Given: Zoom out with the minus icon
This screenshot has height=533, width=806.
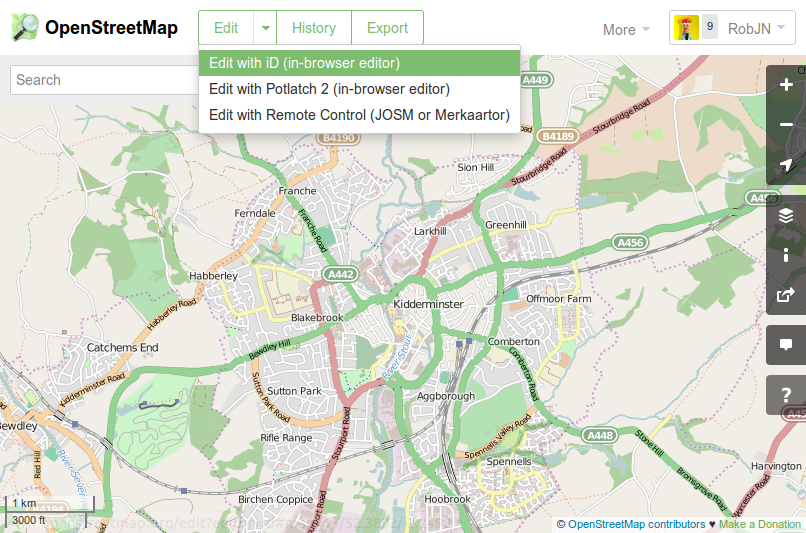Looking at the screenshot, I should click(786, 124).
